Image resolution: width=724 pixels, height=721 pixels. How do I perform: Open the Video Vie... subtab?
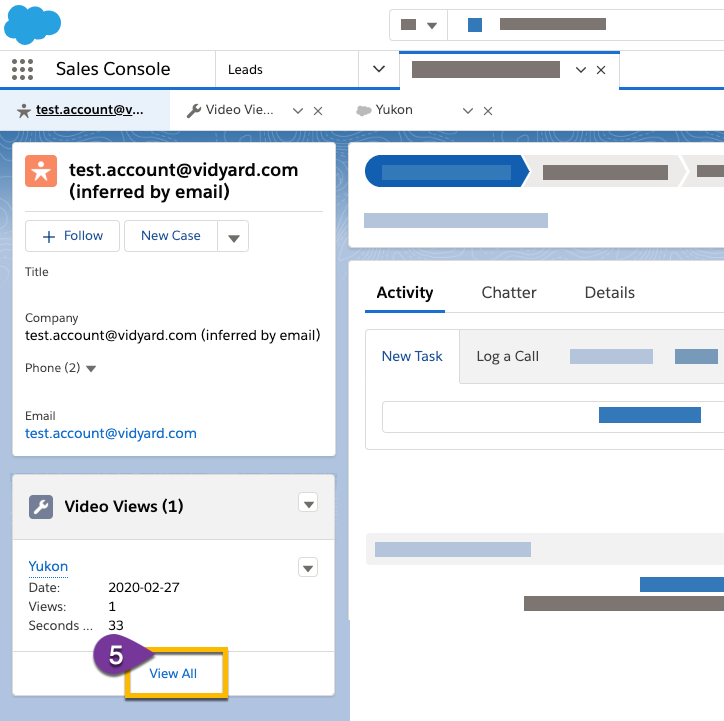[x=239, y=110]
